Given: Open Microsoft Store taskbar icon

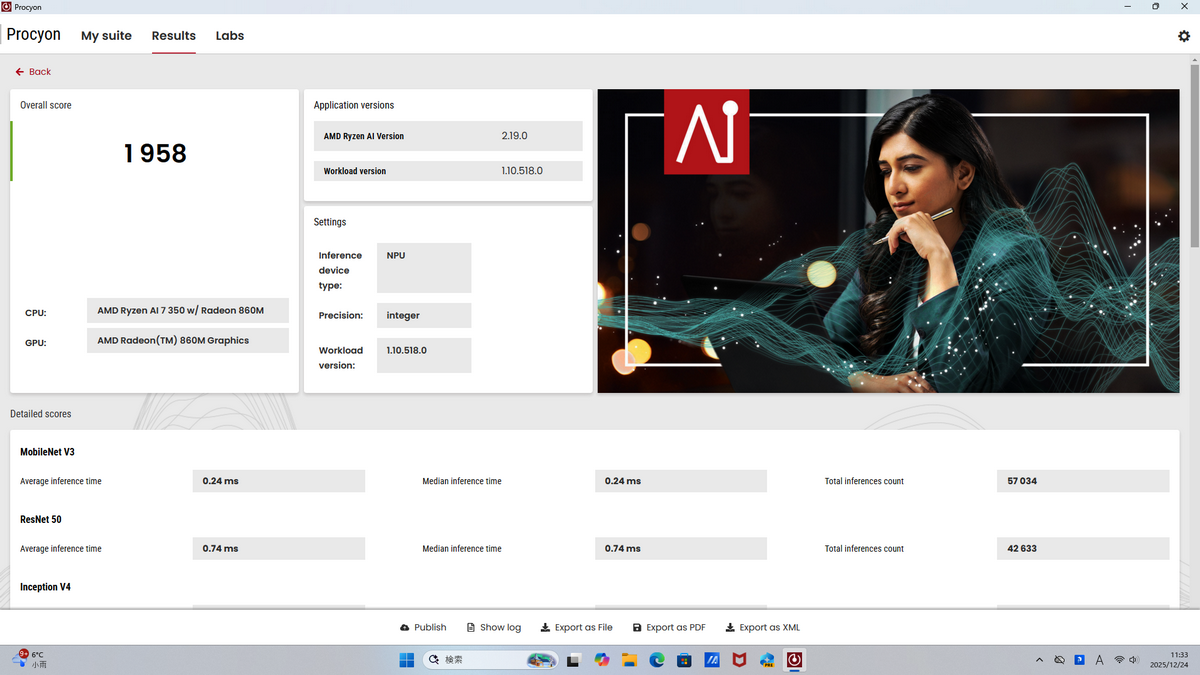Looking at the screenshot, I should [684, 660].
